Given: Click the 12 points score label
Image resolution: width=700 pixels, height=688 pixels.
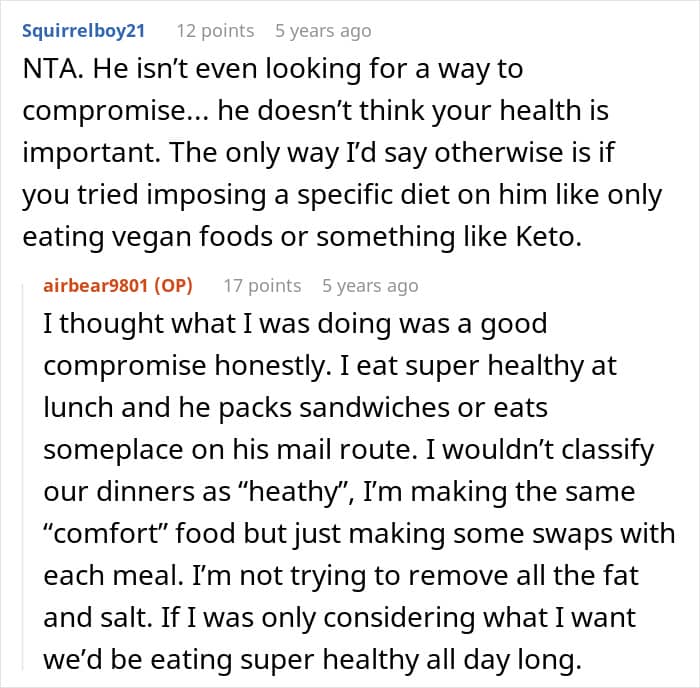Looking at the screenshot, I should pyautogui.click(x=214, y=31).
